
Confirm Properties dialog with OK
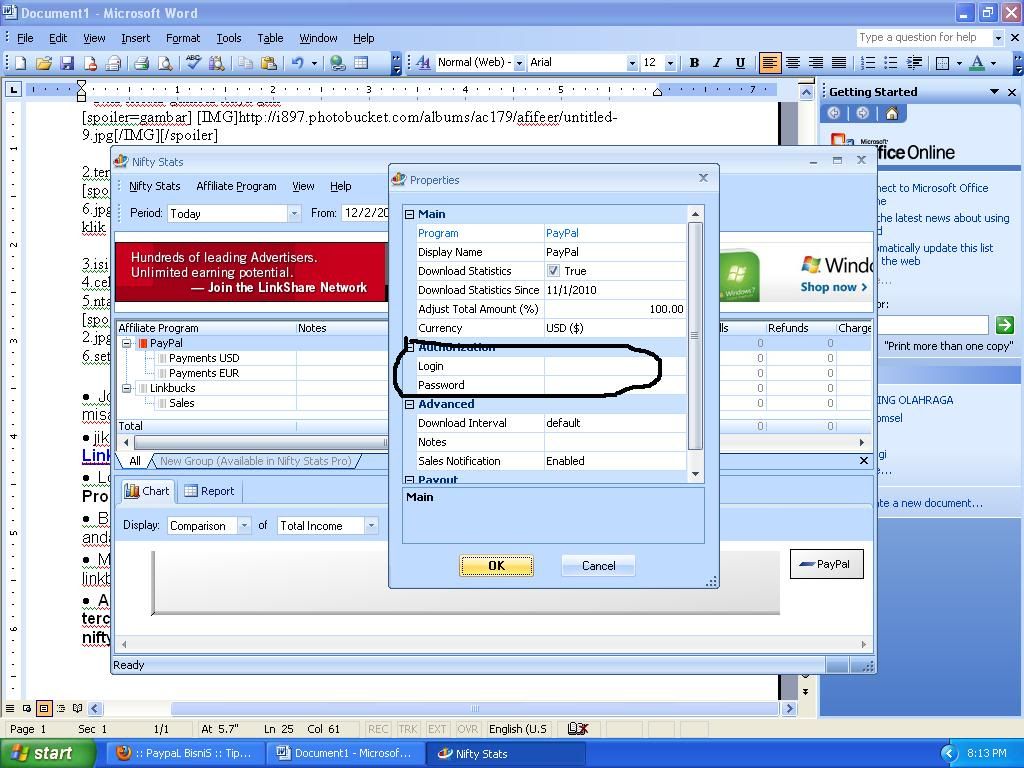click(x=496, y=566)
